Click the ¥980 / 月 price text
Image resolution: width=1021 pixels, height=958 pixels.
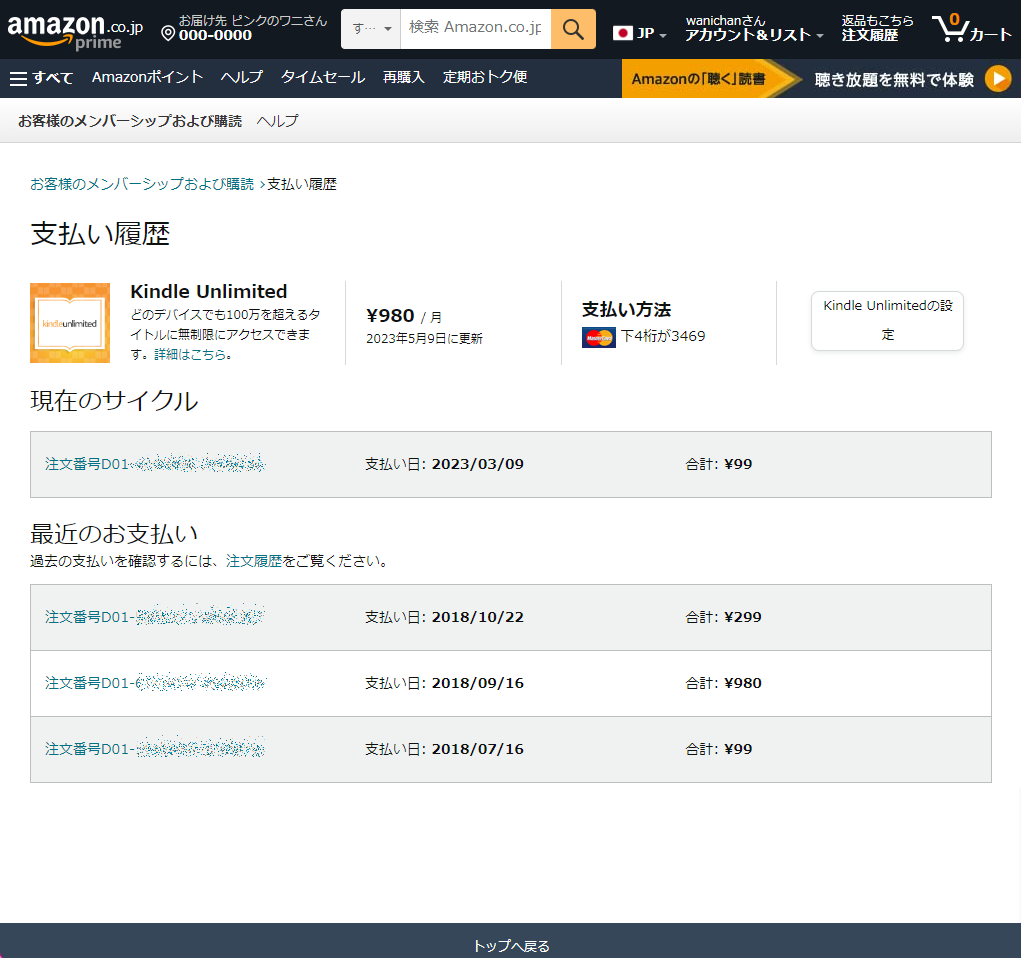tap(404, 316)
